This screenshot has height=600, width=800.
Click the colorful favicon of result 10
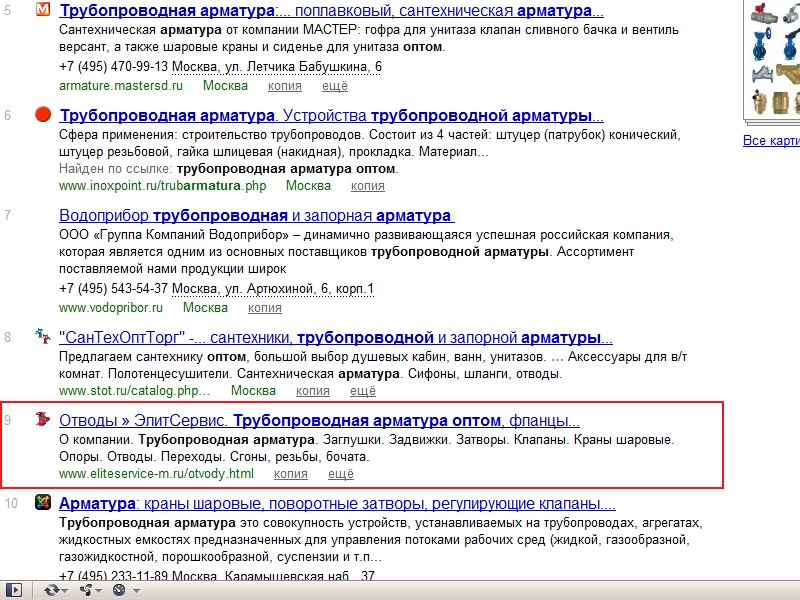(x=43, y=502)
